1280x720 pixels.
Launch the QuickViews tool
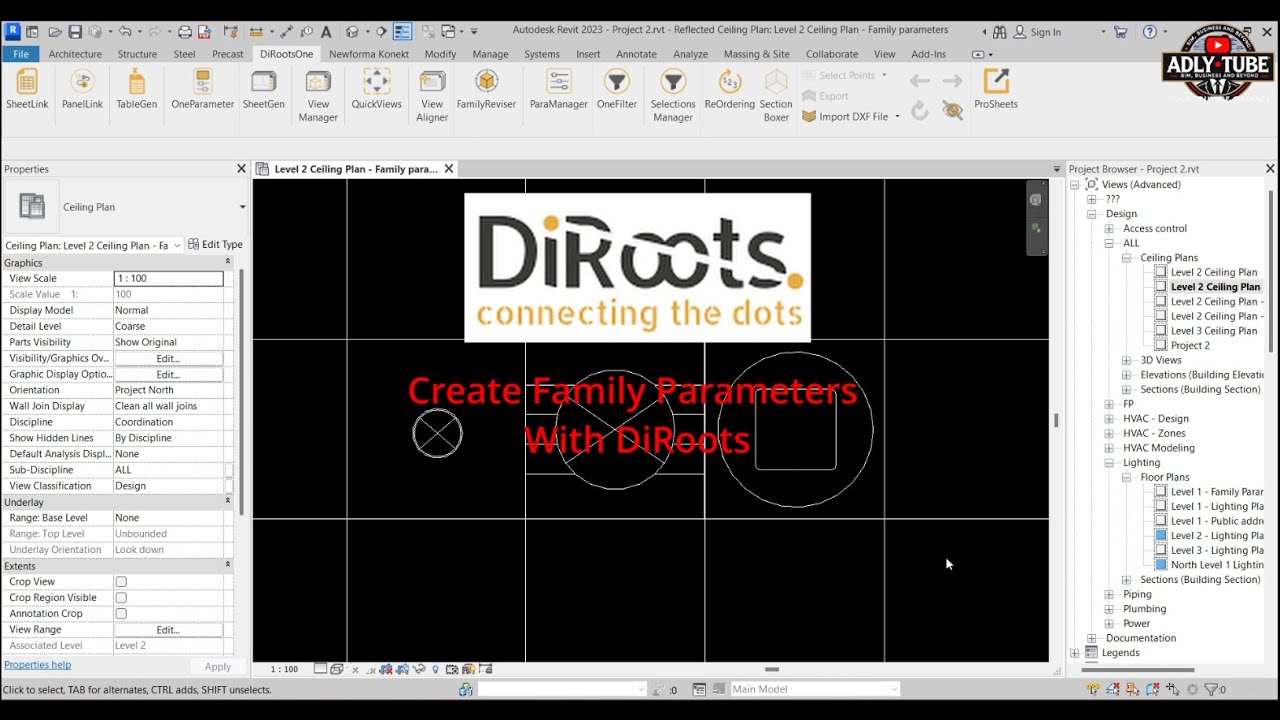pyautogui.click(x=376, y=89)
